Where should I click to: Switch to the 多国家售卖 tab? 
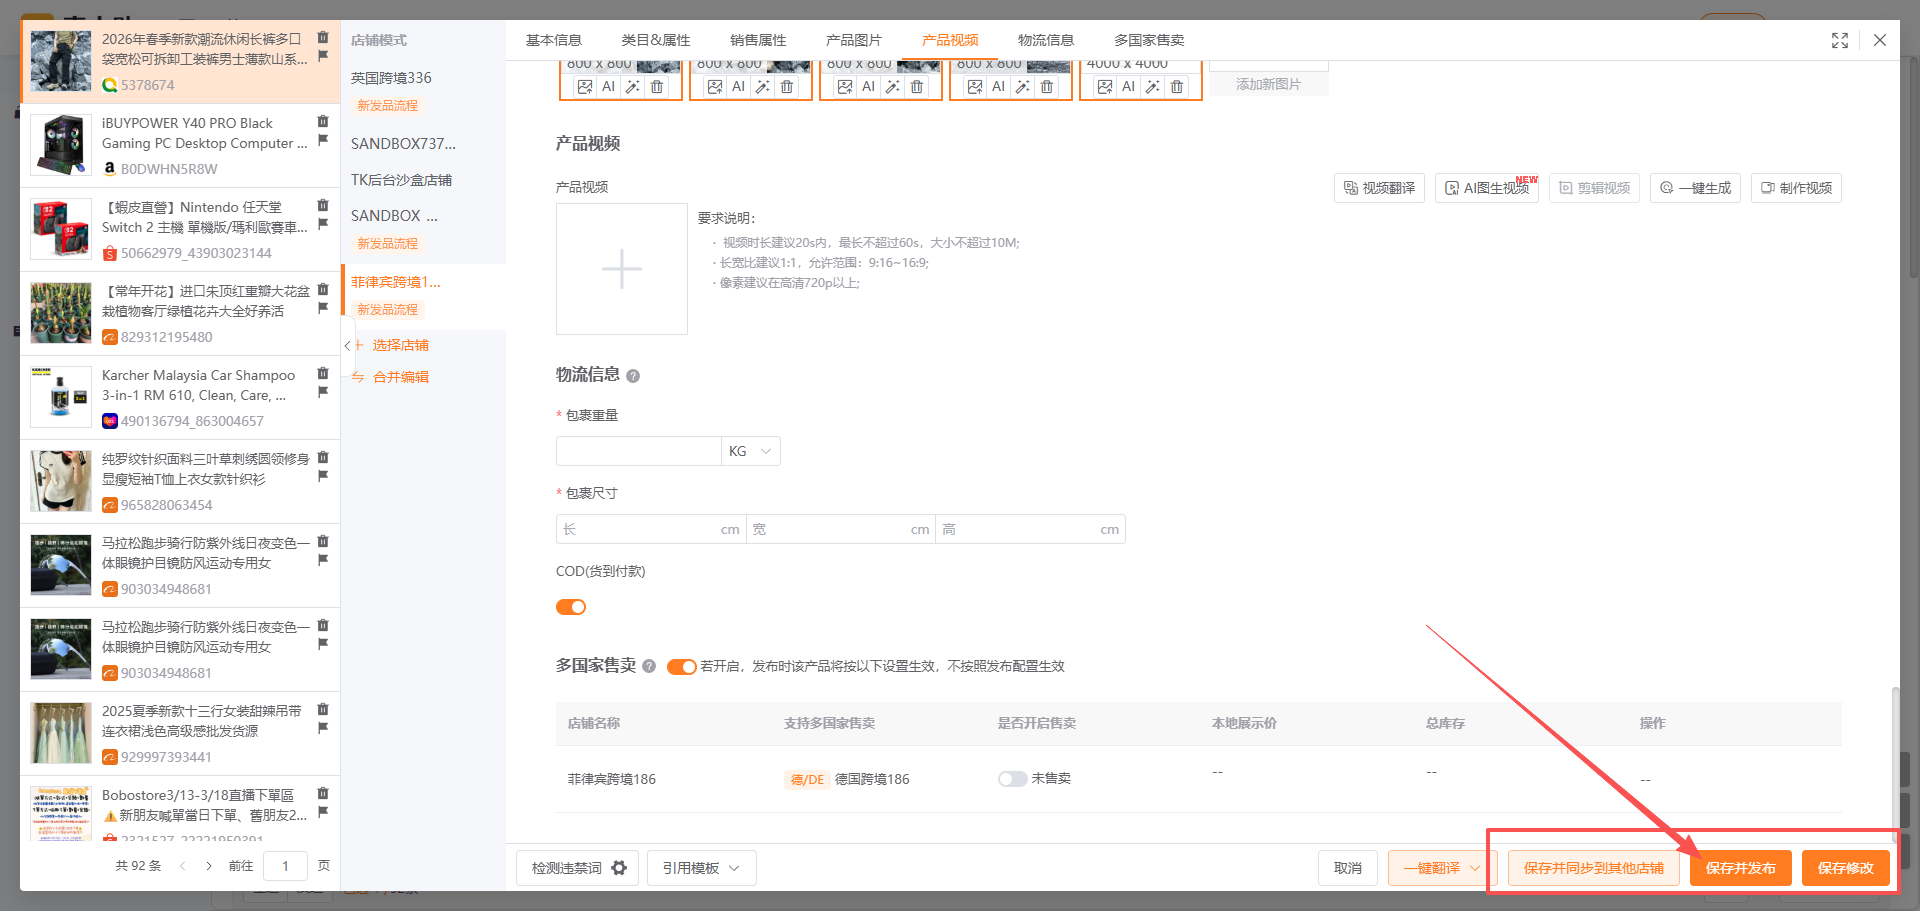click(x=1149, y=40)
